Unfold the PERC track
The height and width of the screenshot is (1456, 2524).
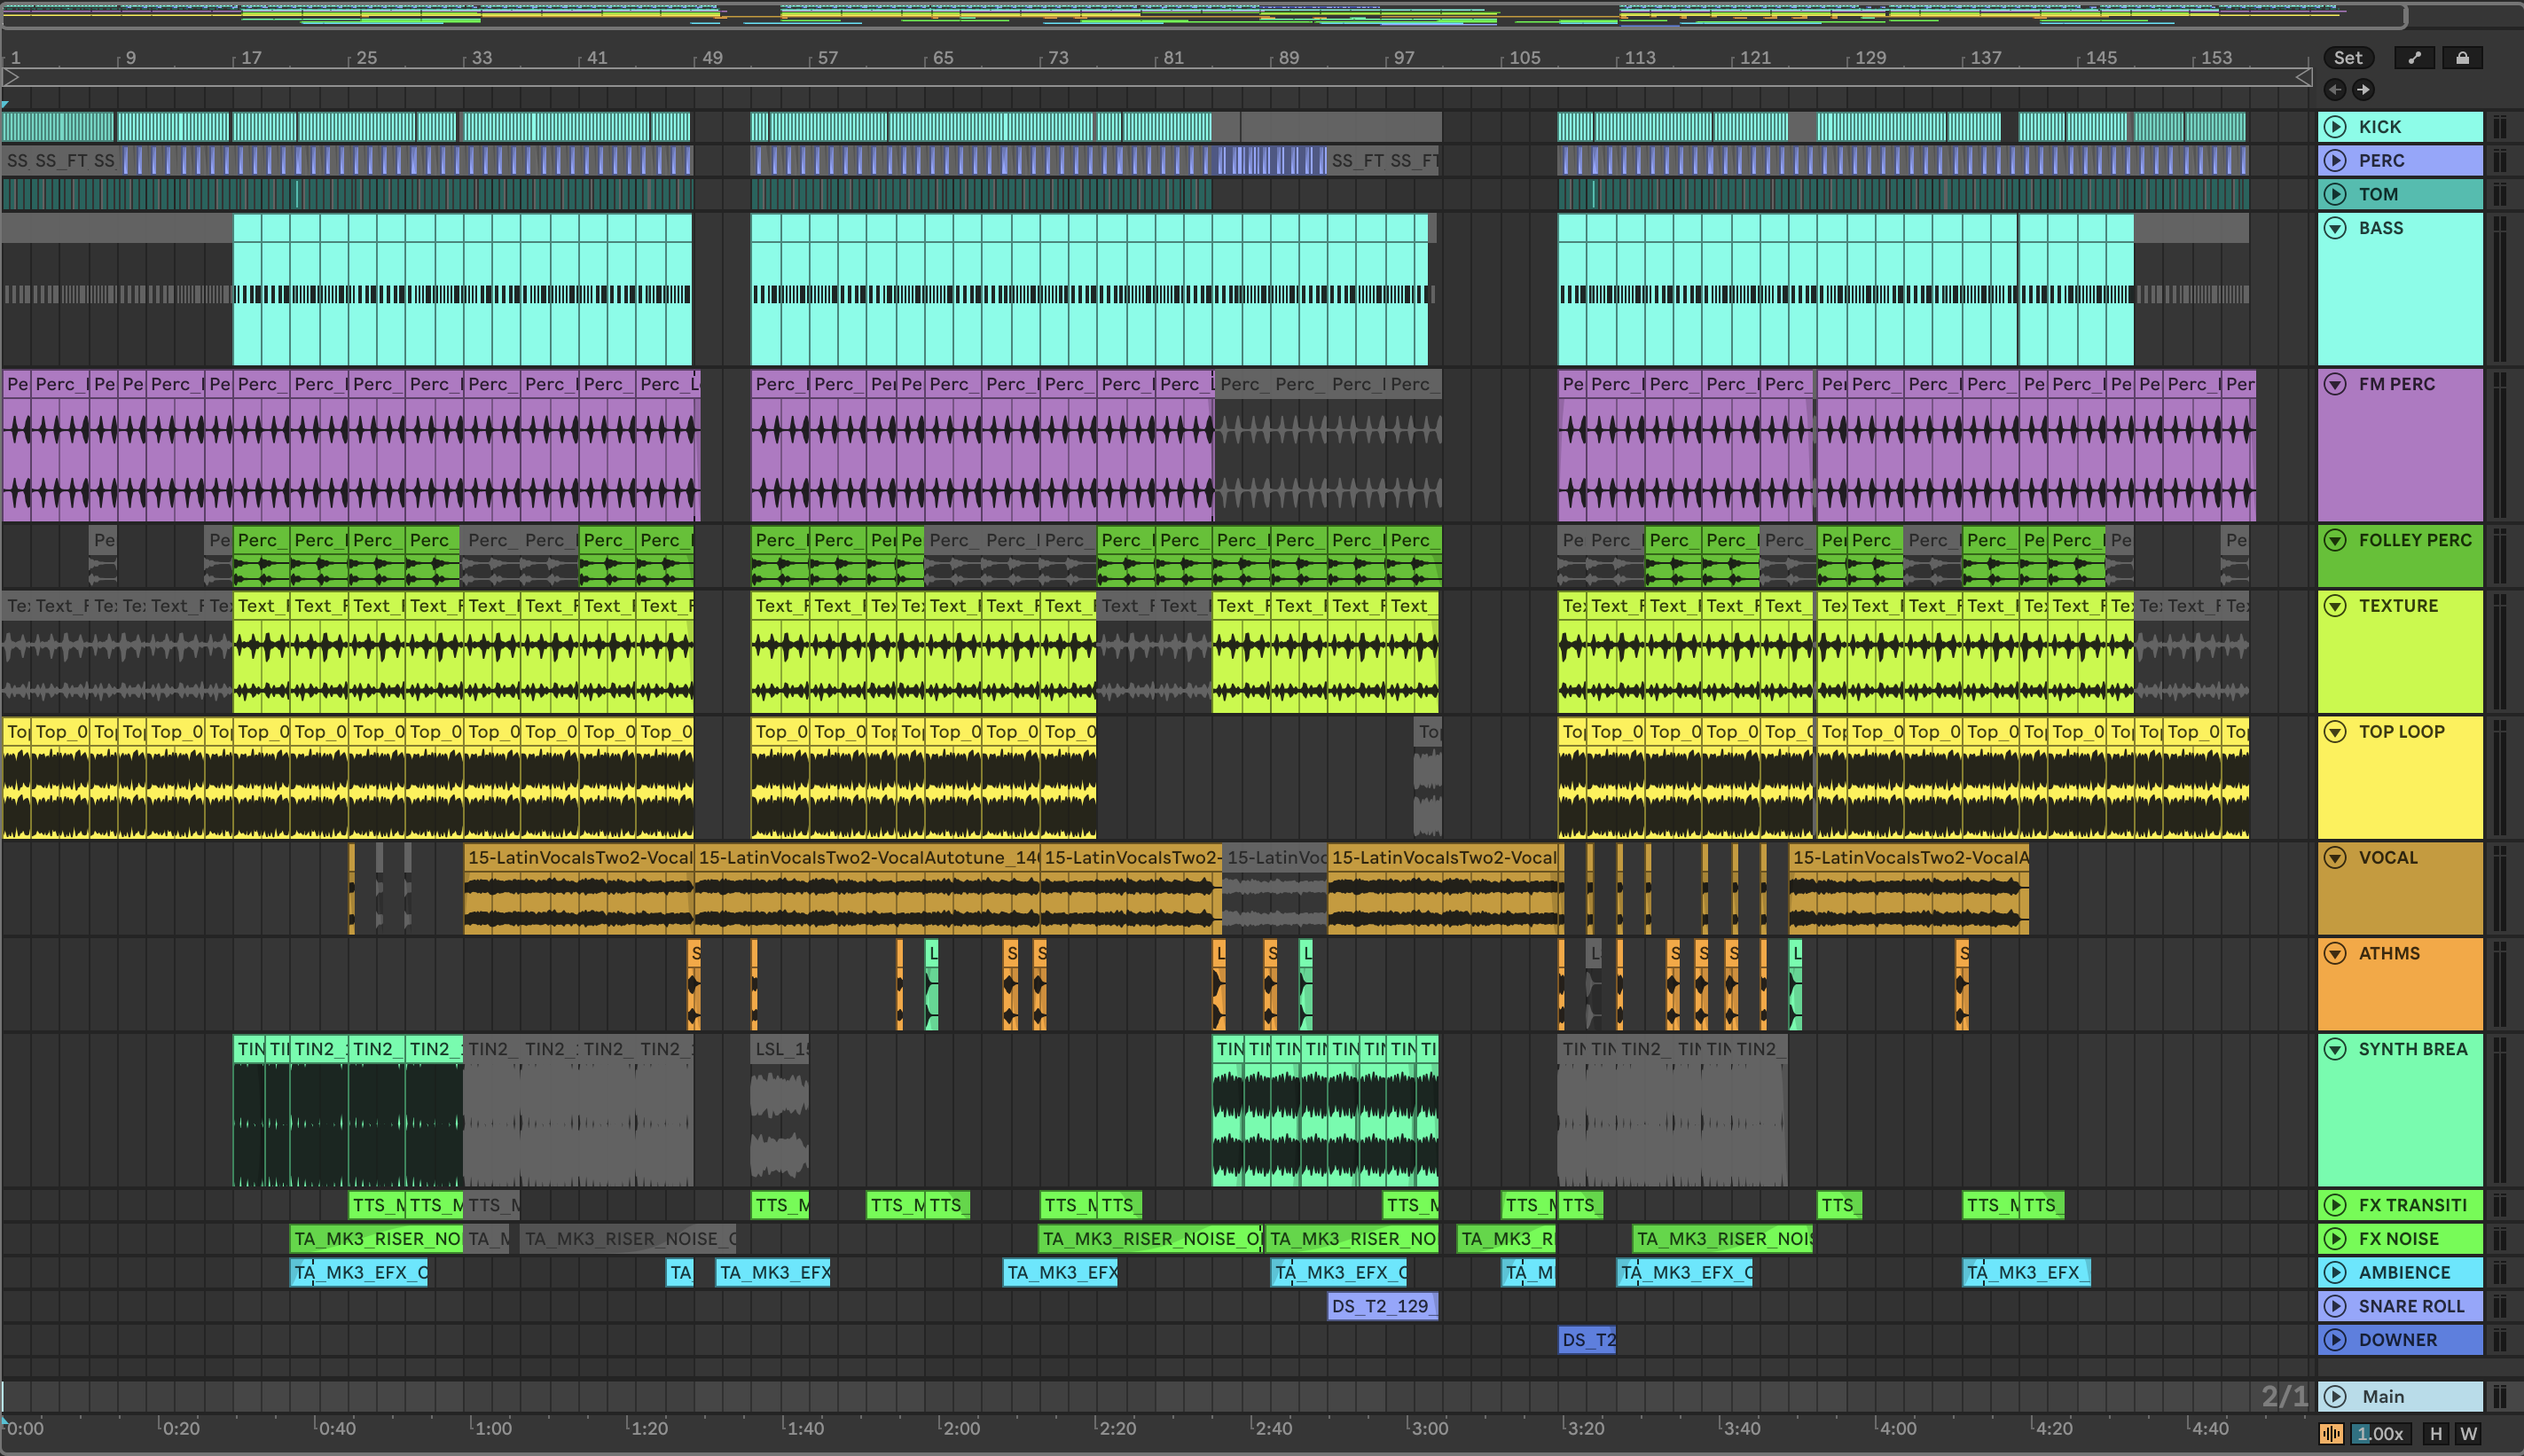click(x=2335, y=161)
